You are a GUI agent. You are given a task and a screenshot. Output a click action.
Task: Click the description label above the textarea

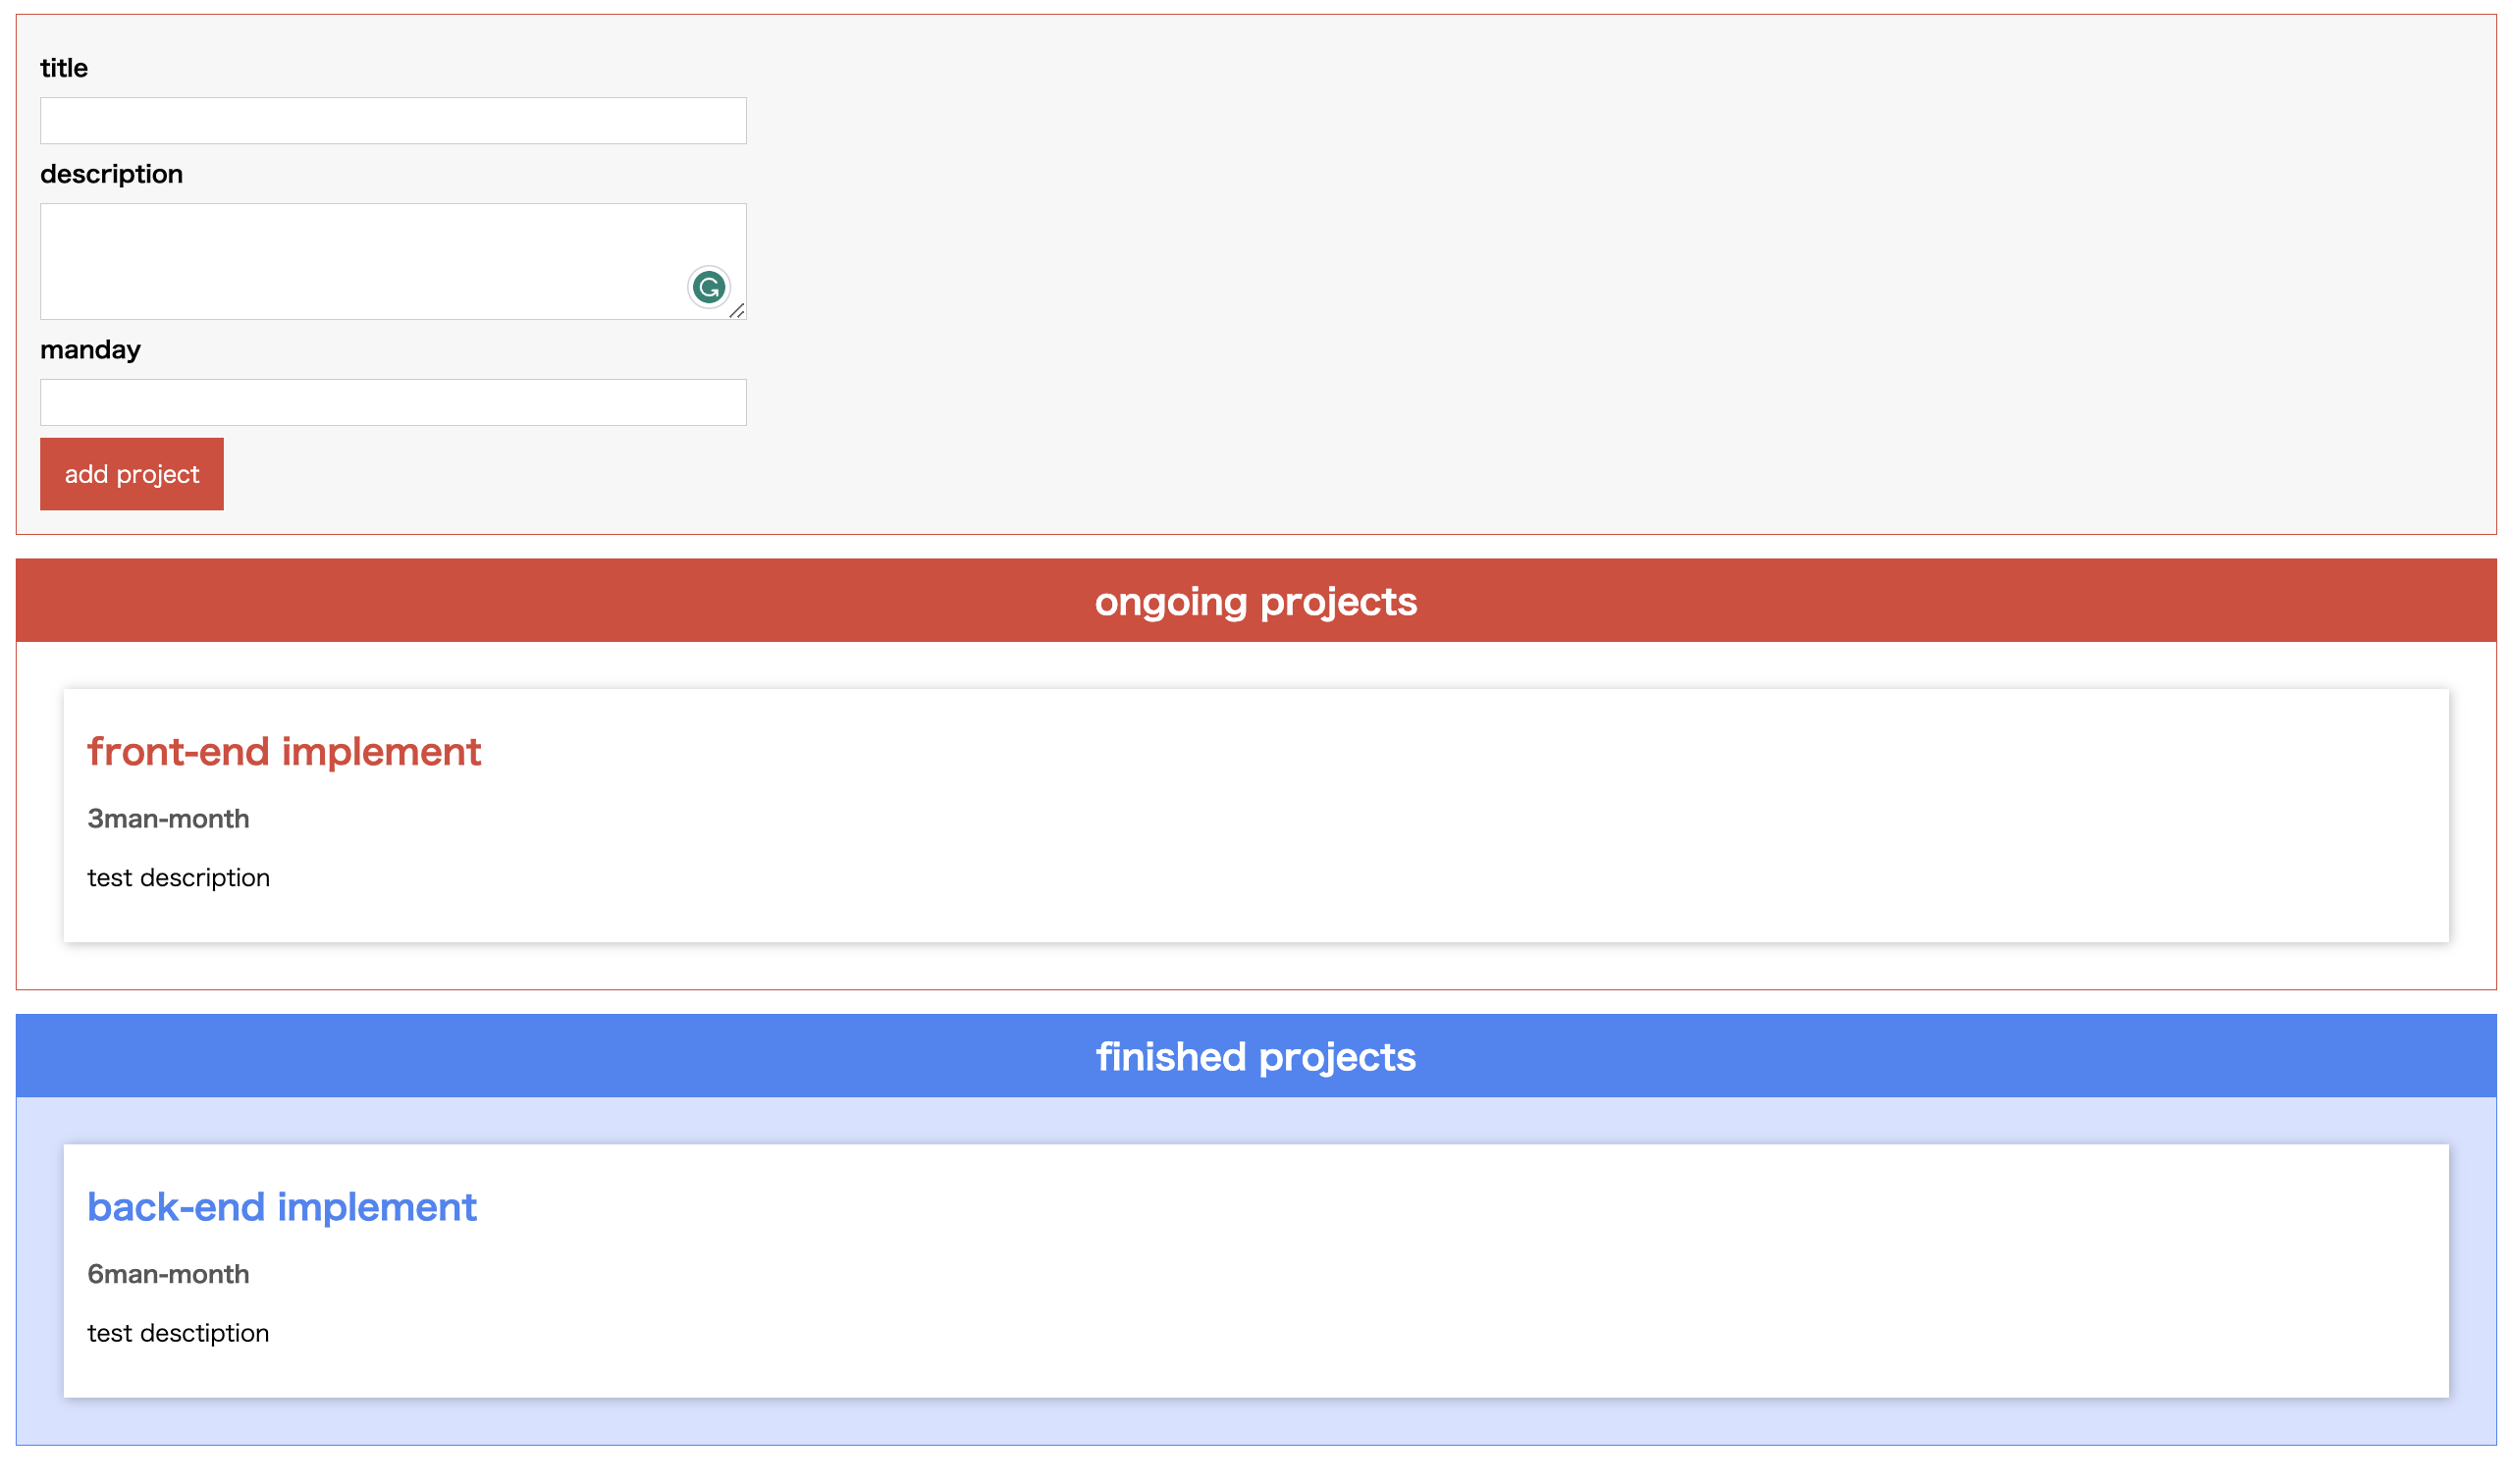coord(111,173)
